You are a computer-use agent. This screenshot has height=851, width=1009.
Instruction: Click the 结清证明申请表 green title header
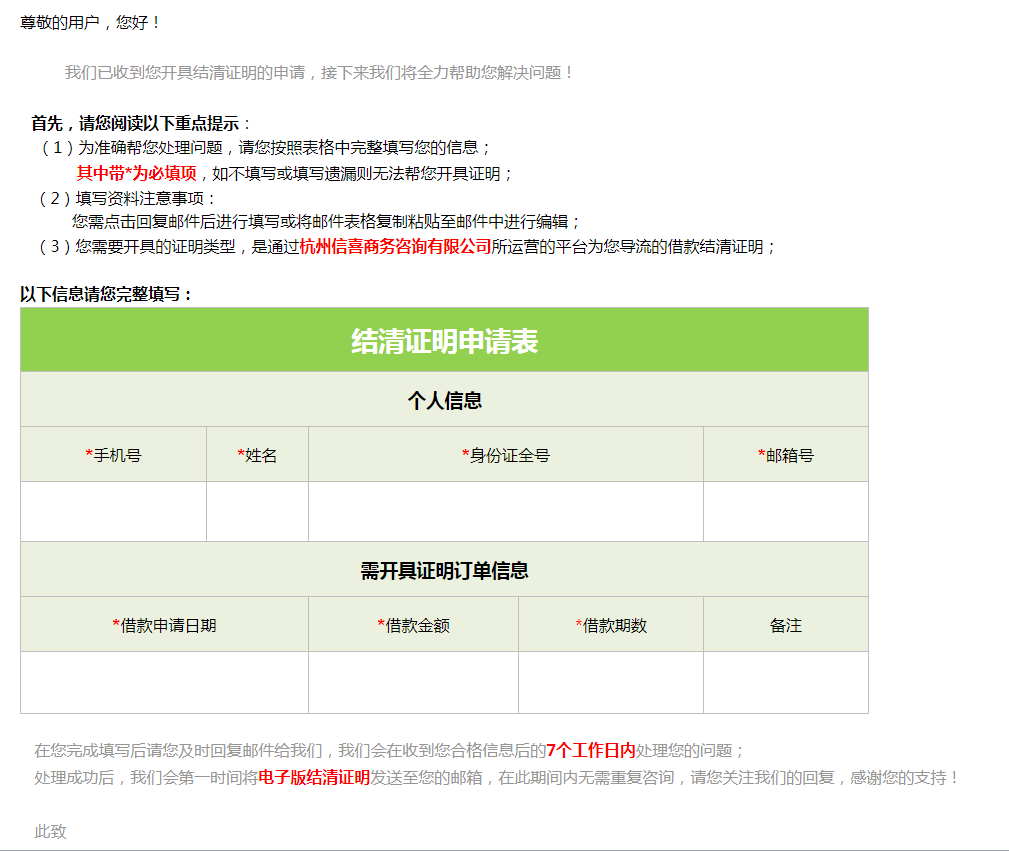[x=444, y=340]
